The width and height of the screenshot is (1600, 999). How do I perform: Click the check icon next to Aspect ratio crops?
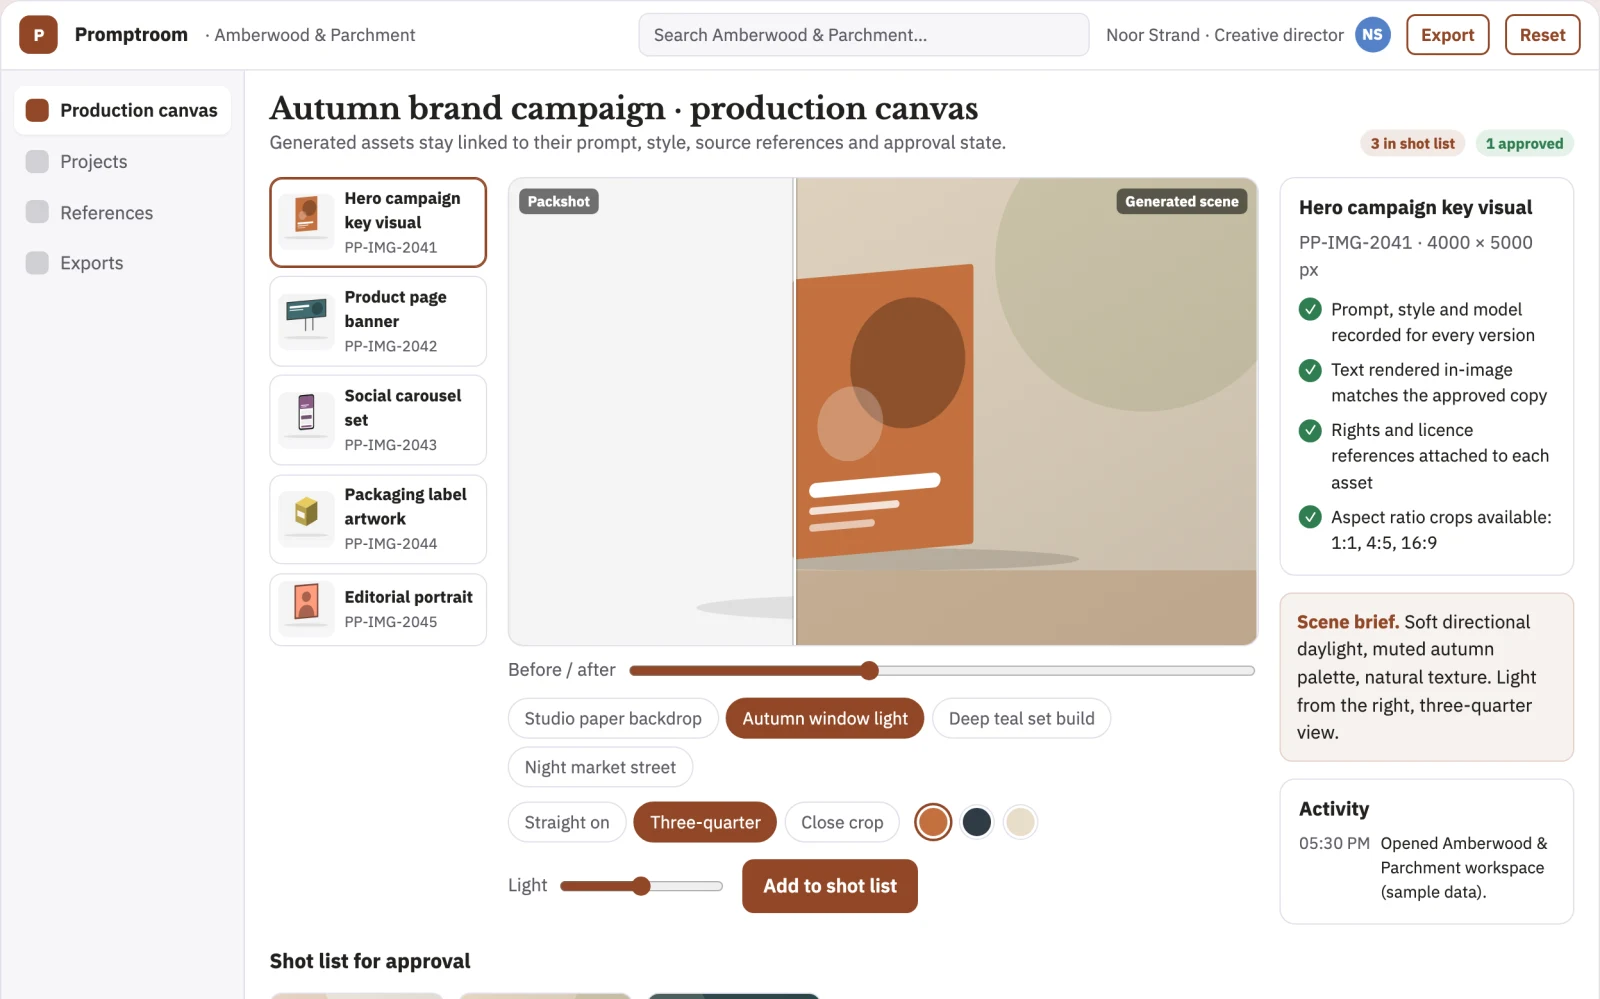[x=1310, y=517]
